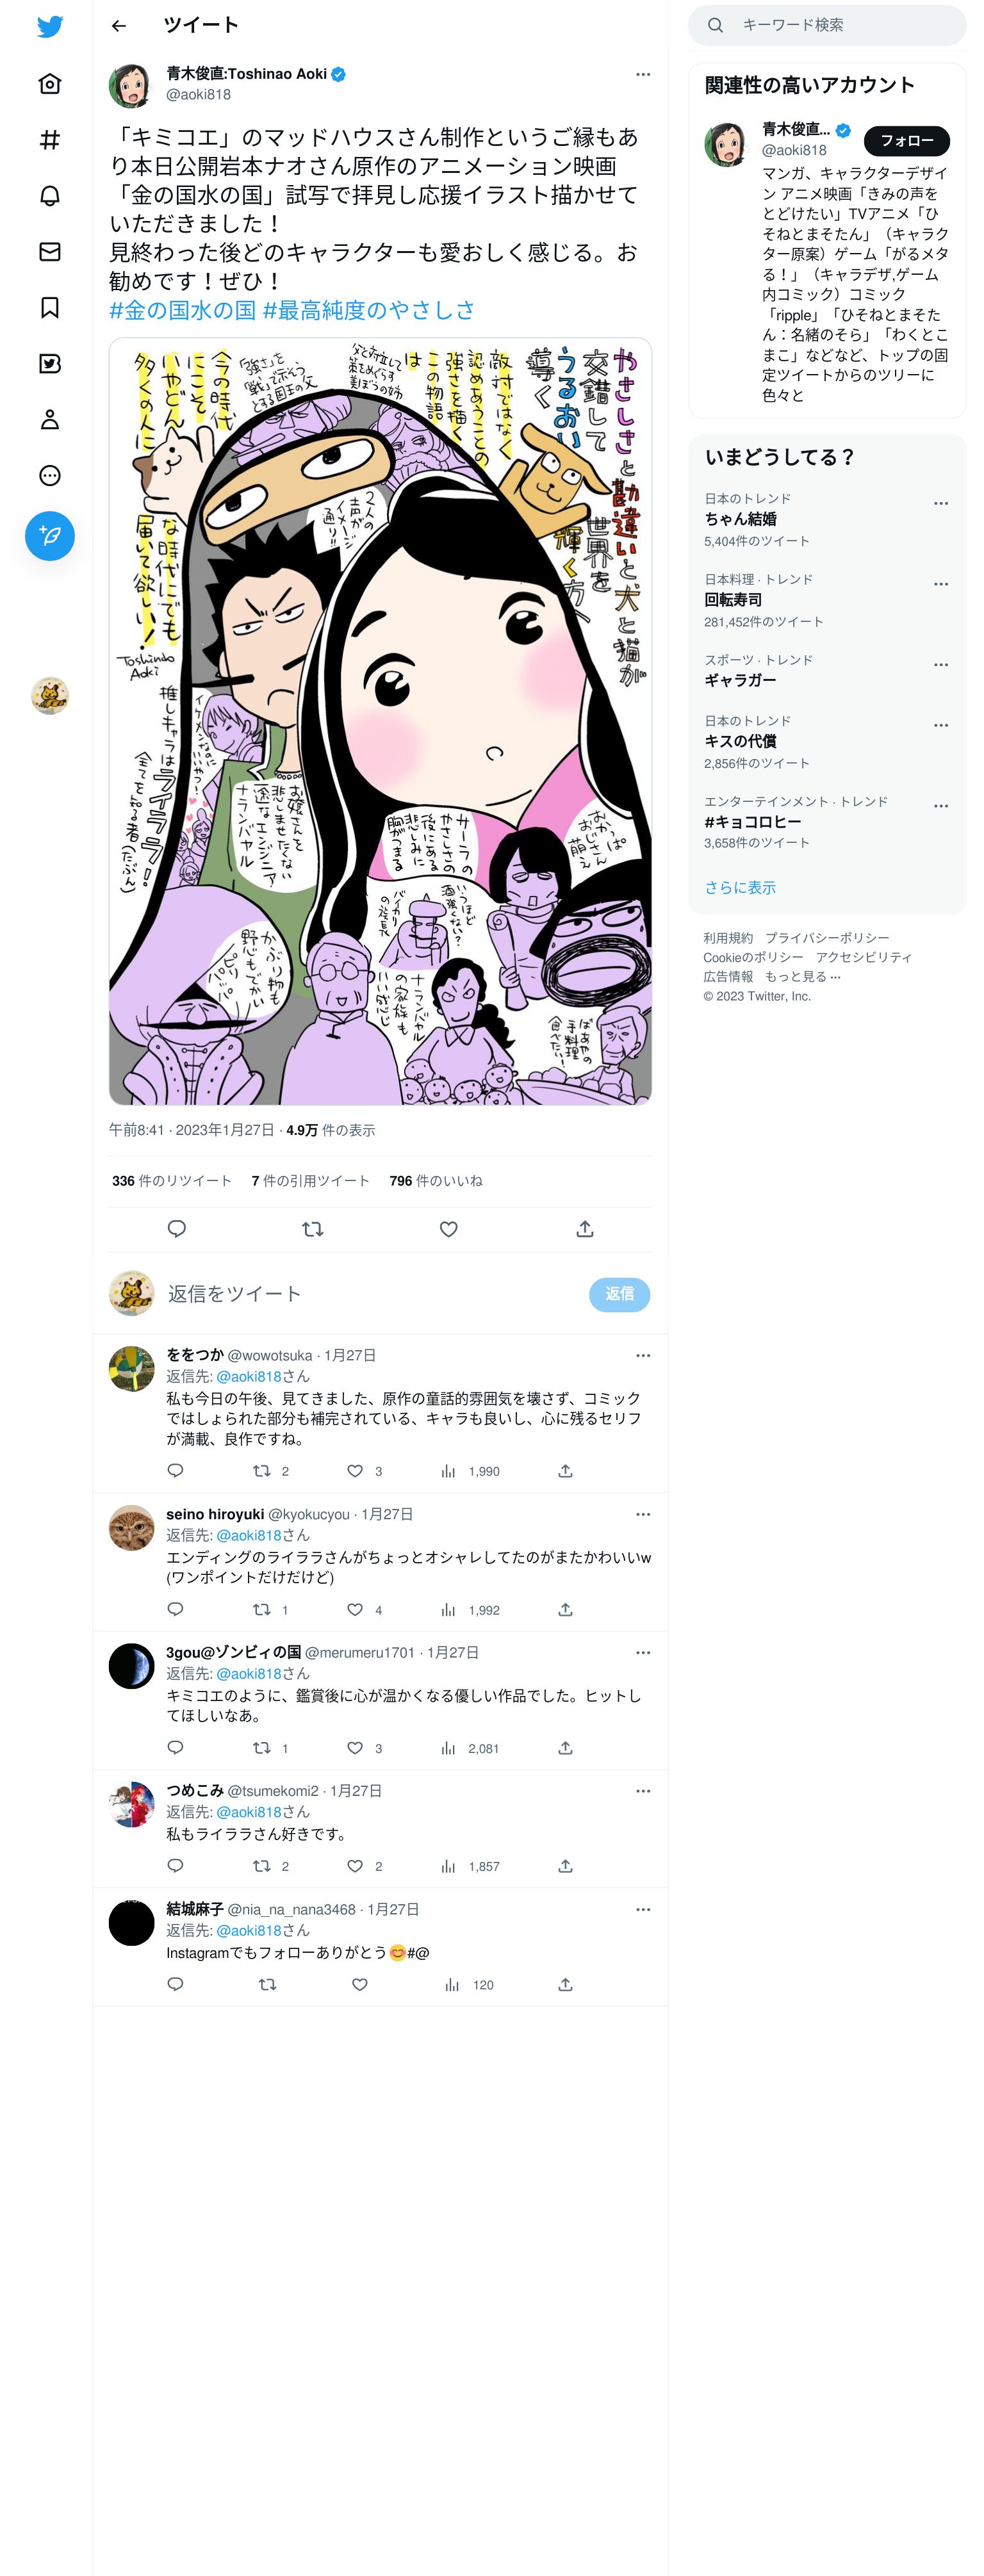
Task: Click the compose tweet feather button
Action: [x=50, y=536]
